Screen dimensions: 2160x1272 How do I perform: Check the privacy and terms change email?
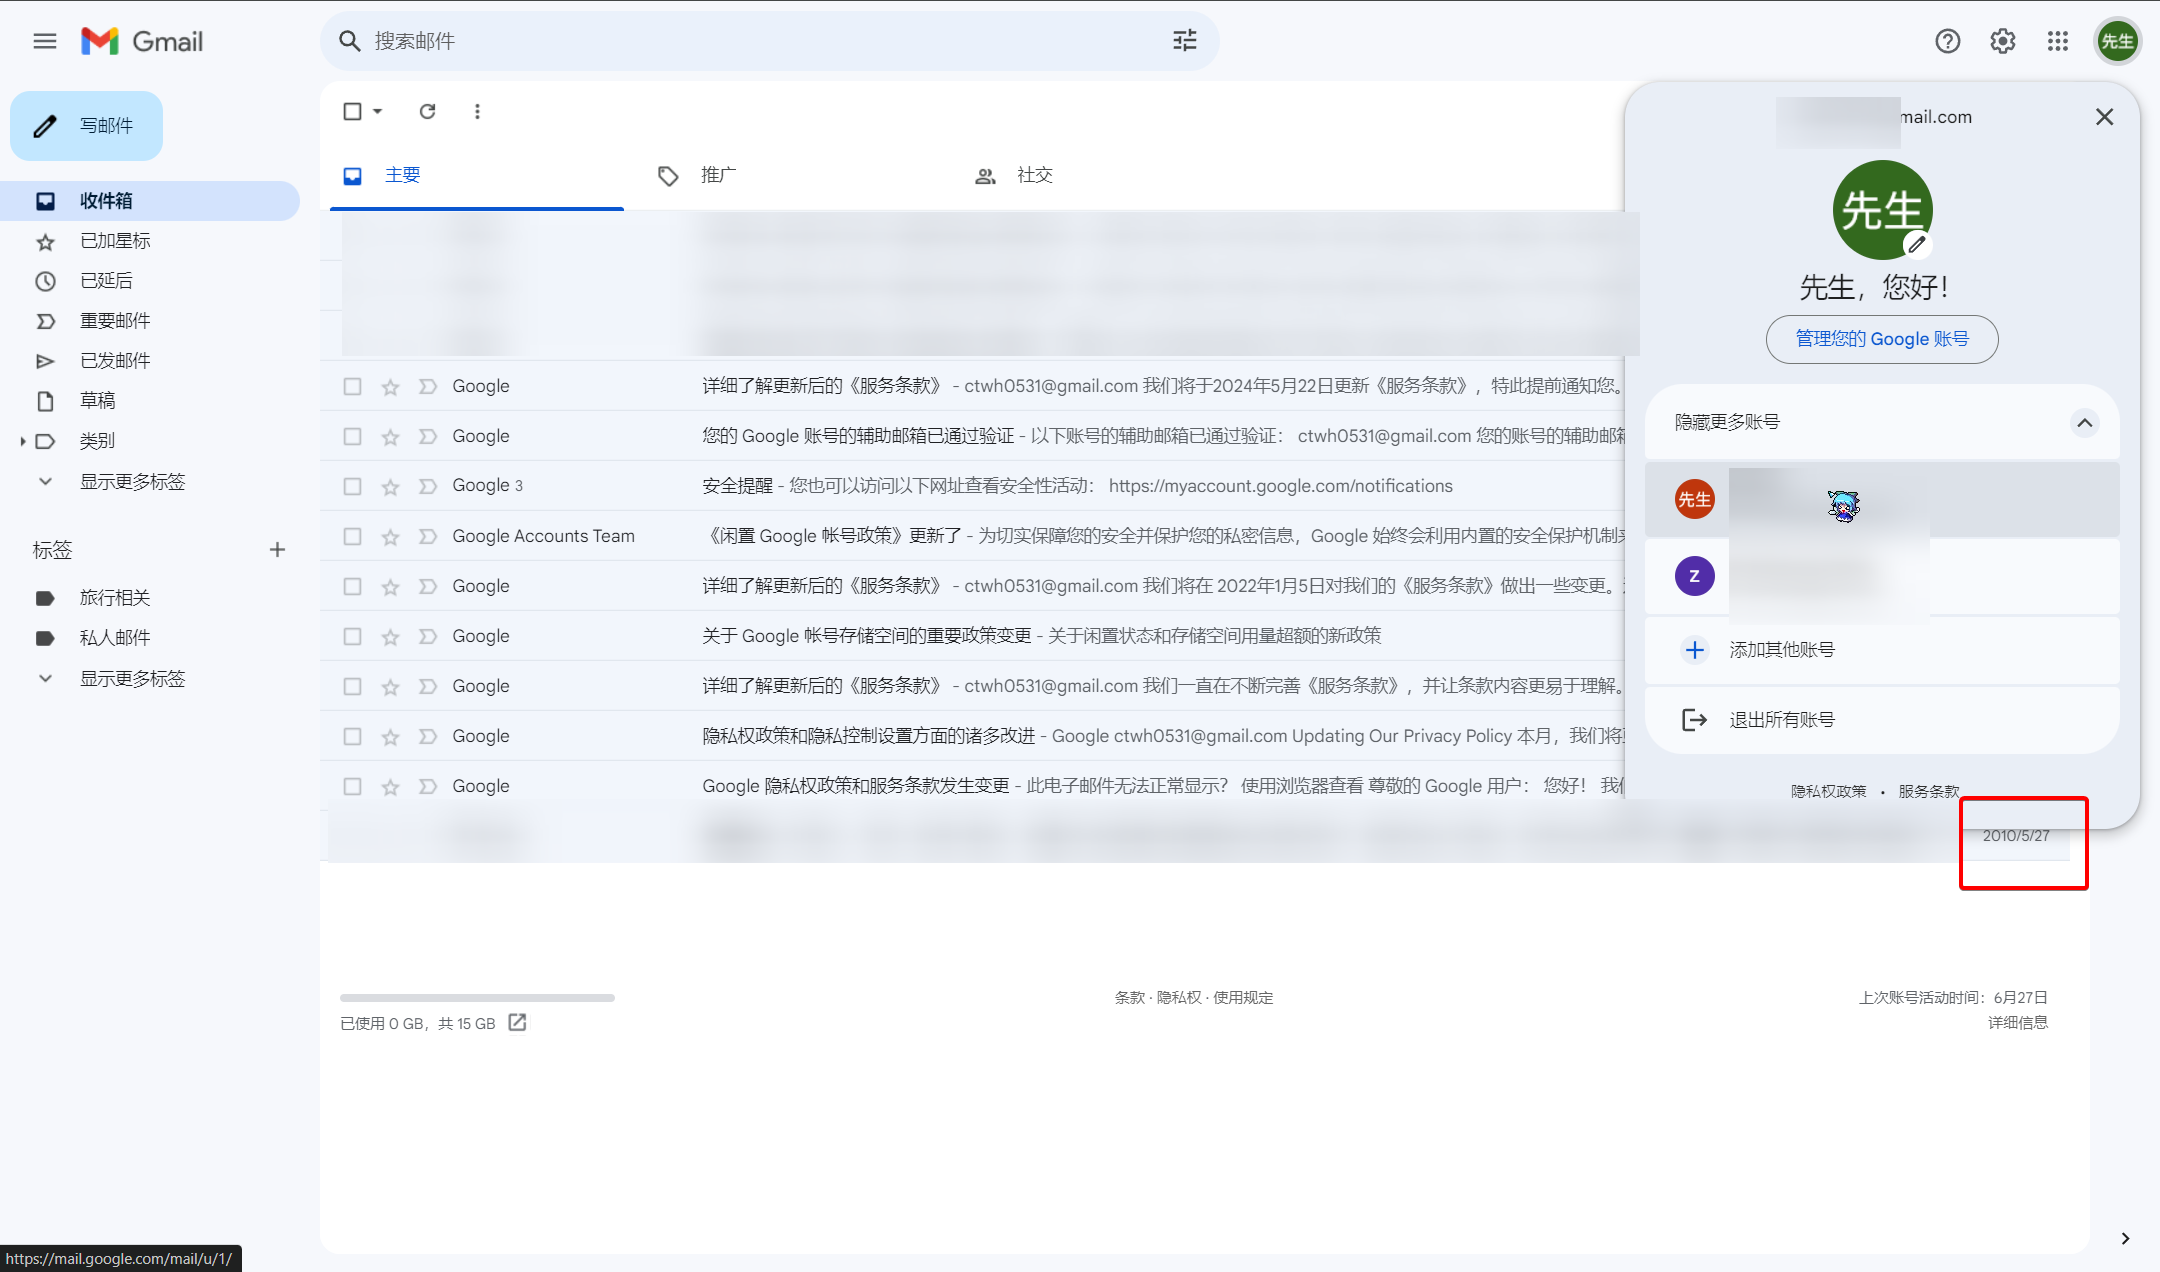coord(352,786)
